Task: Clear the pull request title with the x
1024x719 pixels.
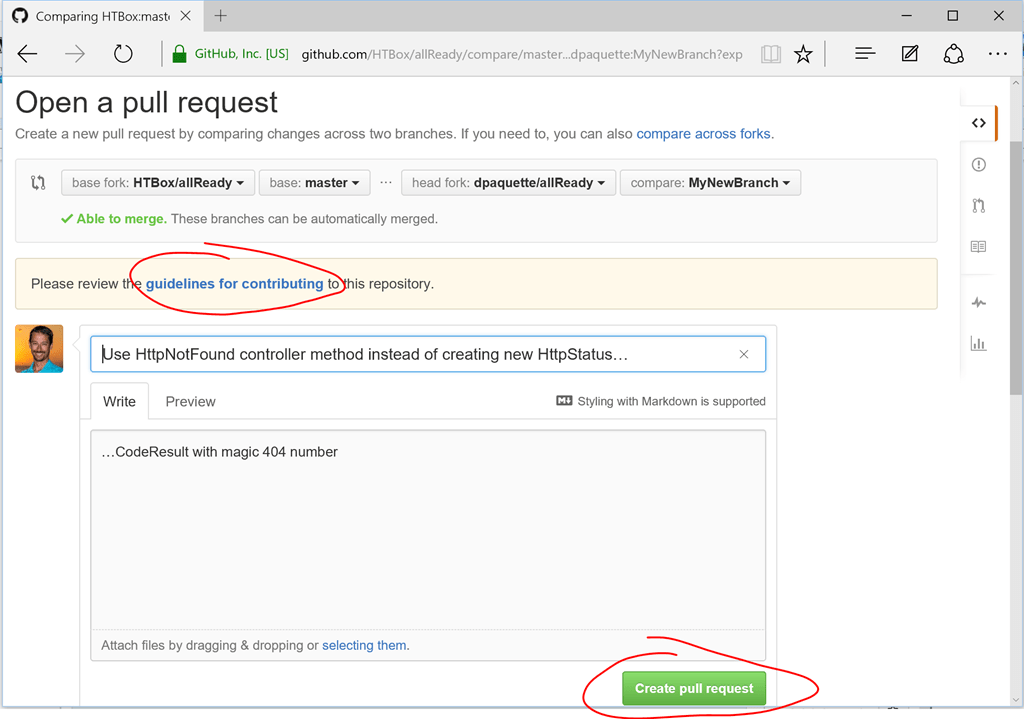Action: (x=744, y=353)
